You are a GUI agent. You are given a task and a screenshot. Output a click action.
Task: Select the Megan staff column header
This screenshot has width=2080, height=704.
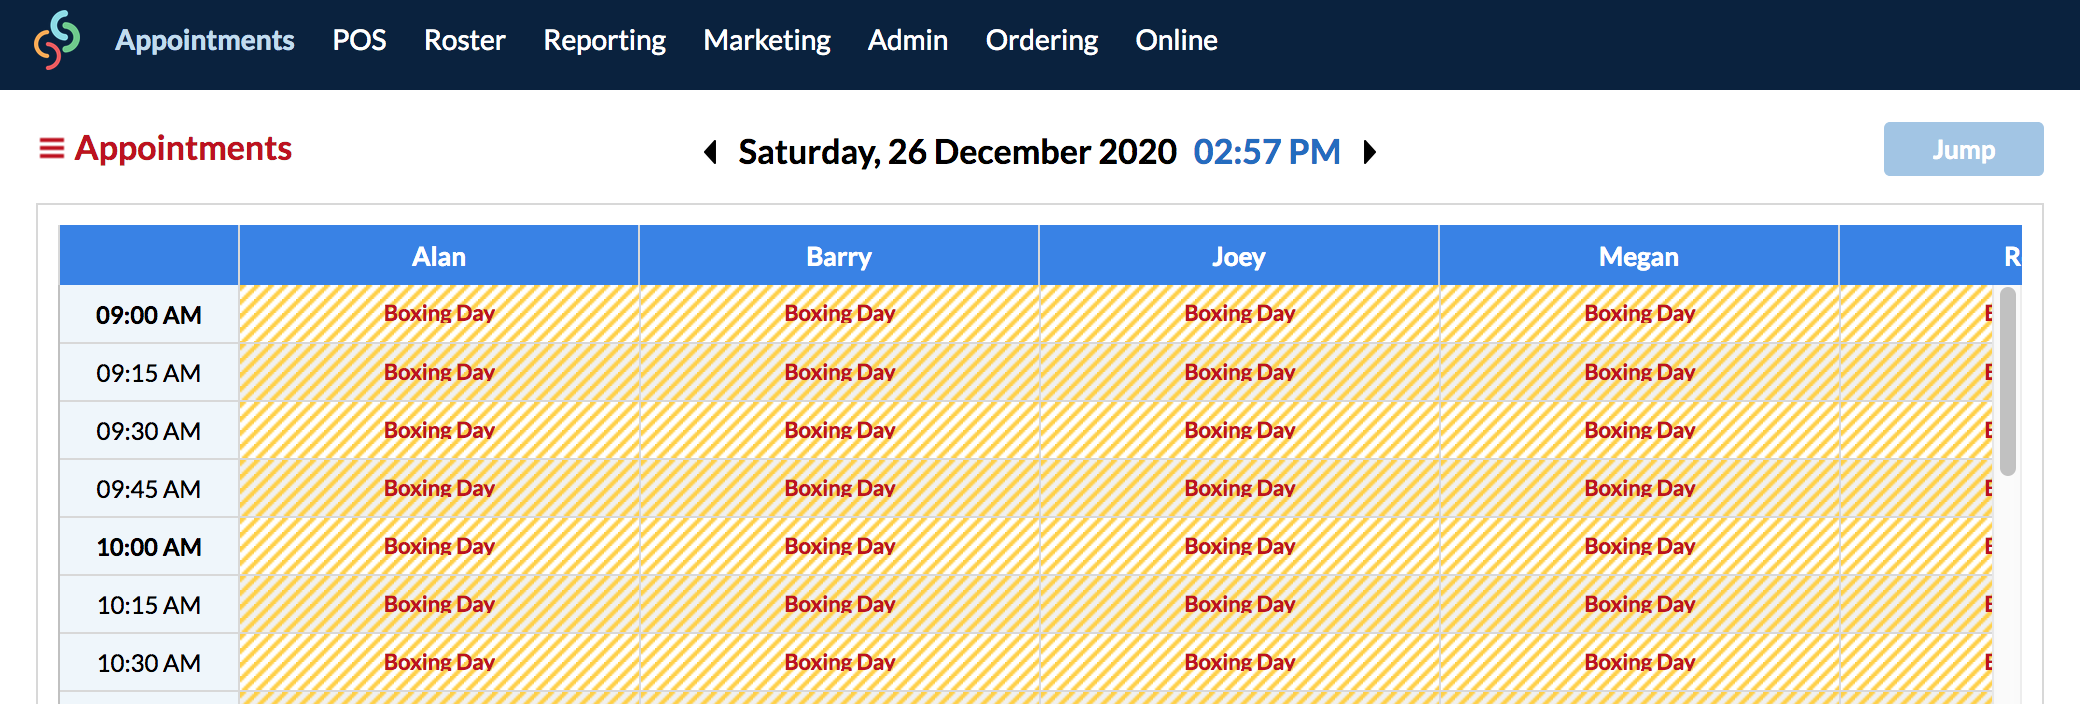tap(1639, 256)
